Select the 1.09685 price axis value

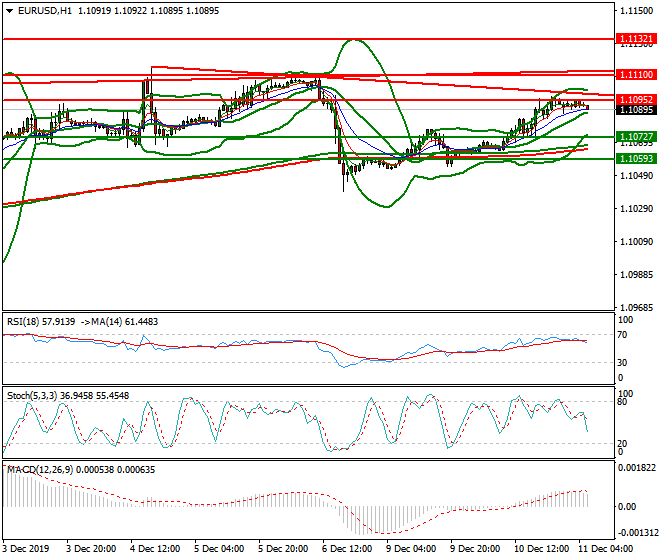[636, 308]
